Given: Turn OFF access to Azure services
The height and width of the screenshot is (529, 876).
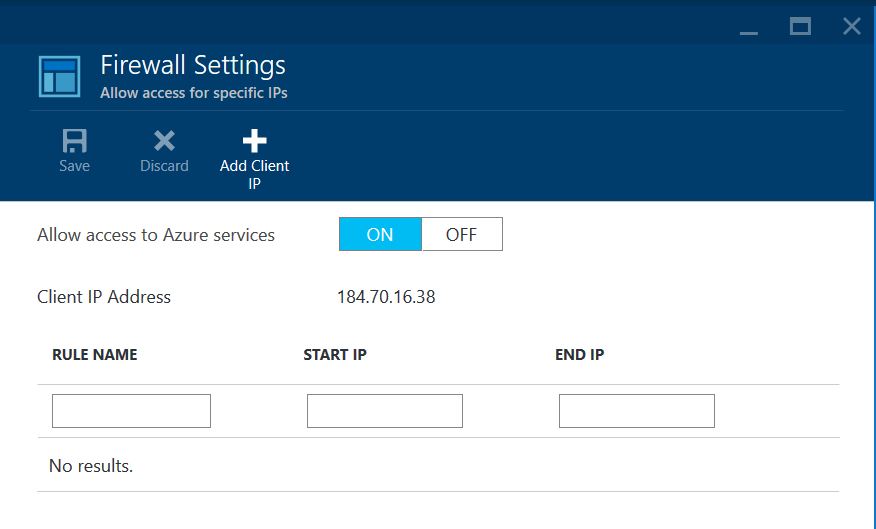Looking at the screenshot, I should 461,234.
